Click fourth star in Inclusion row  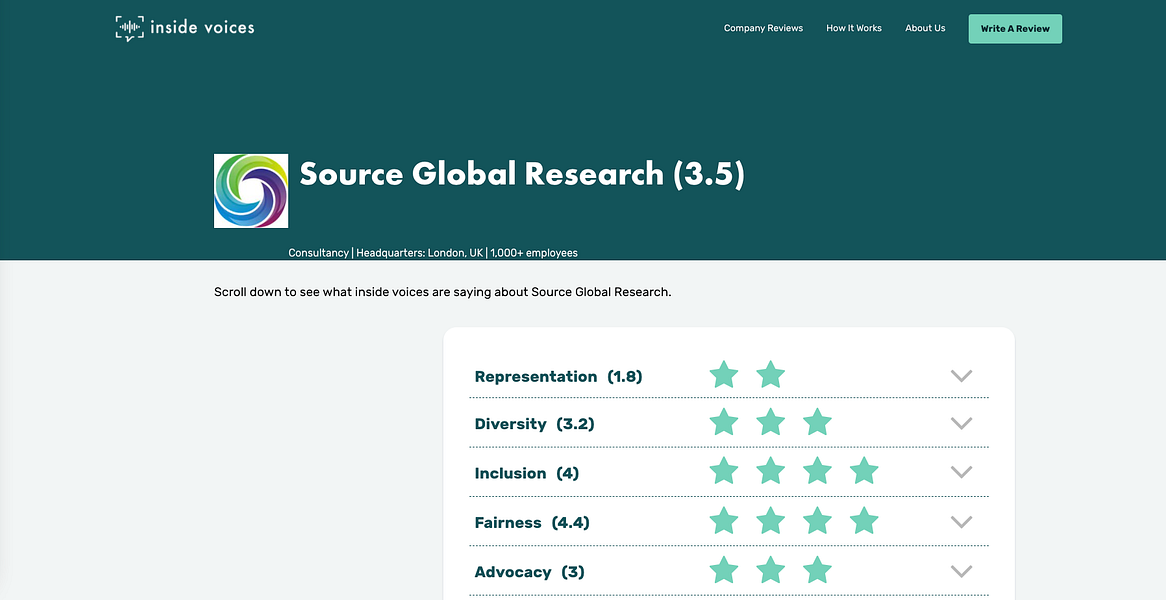click(x=864, y=471)
